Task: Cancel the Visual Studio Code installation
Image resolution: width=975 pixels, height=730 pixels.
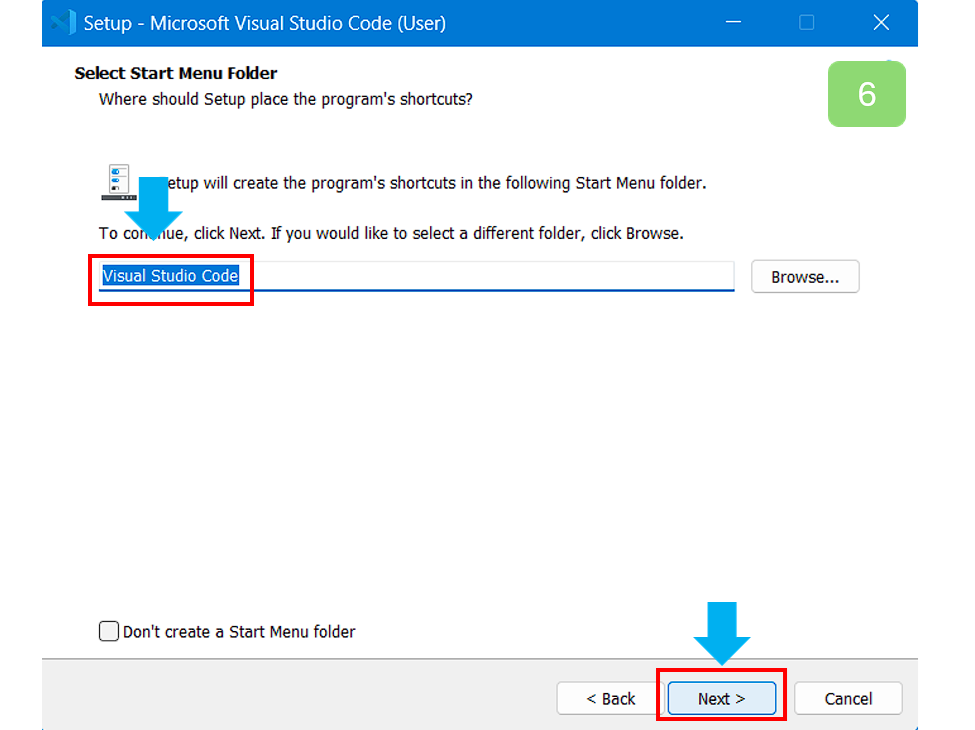Action: point(847,698)
